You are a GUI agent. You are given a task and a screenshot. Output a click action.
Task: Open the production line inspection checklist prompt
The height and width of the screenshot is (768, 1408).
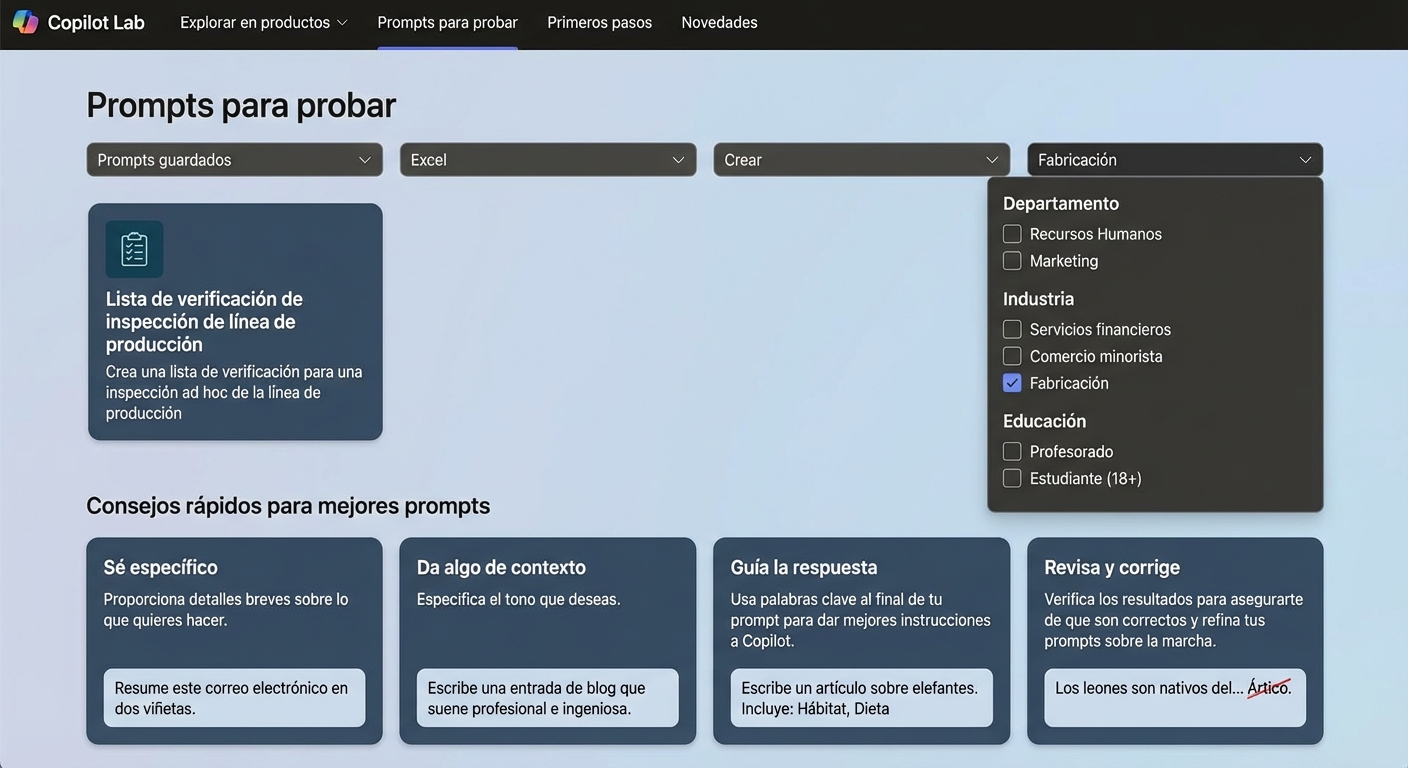point(234,320)
